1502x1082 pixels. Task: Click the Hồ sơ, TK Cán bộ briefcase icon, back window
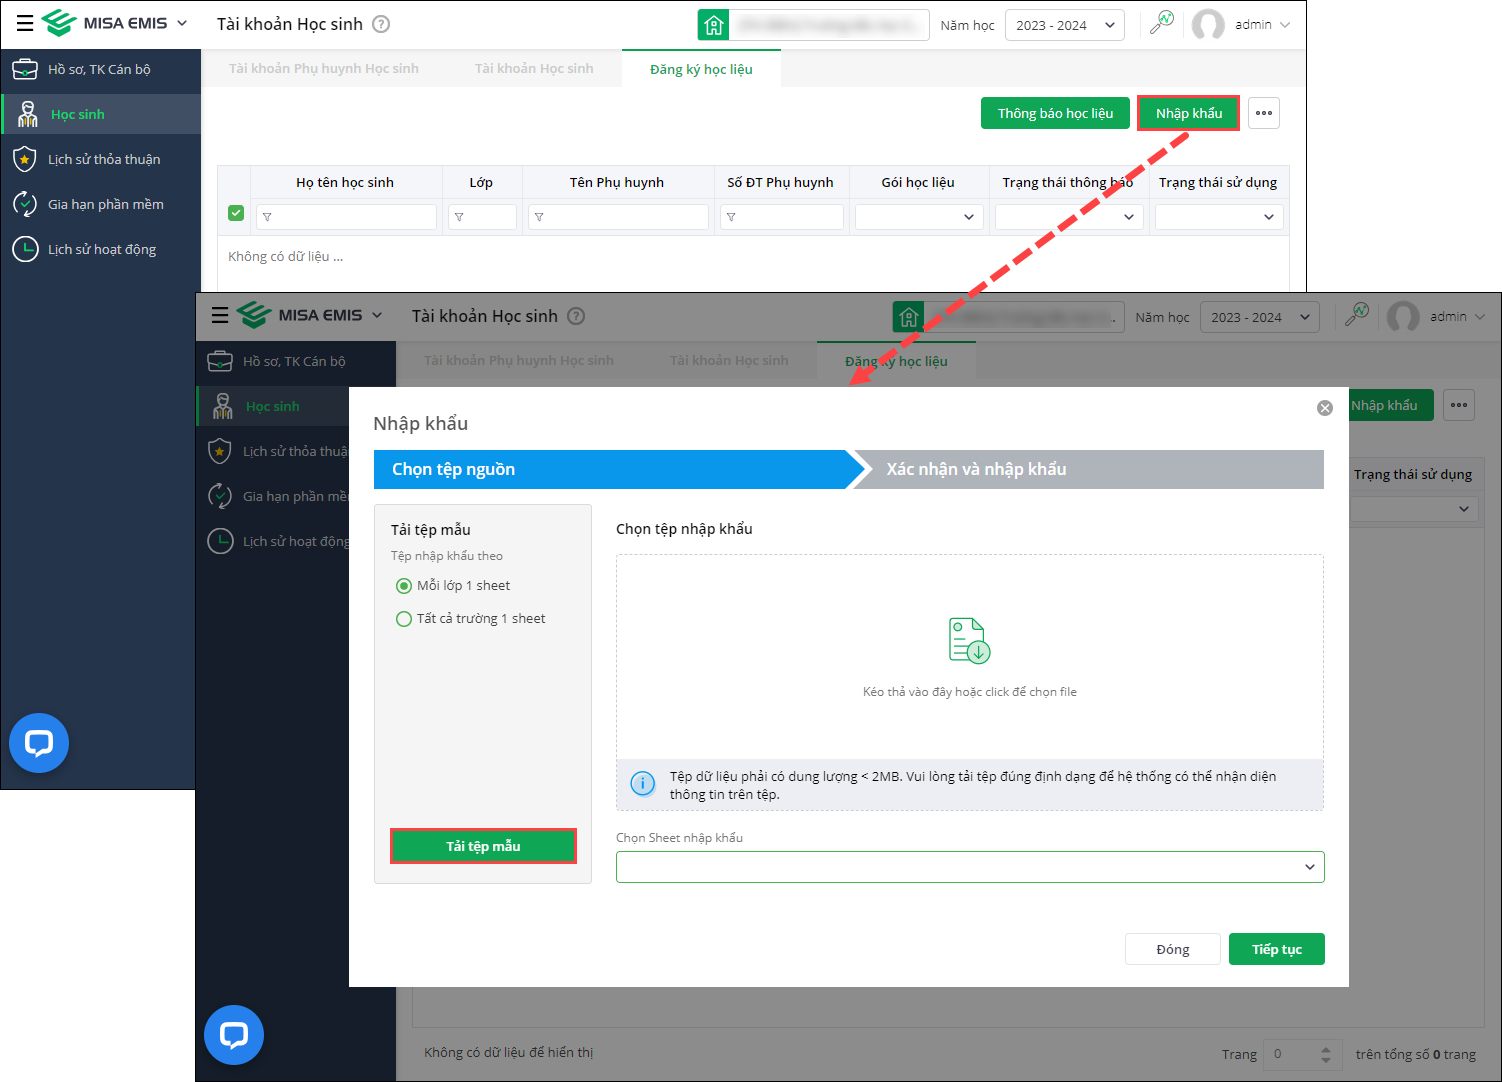coord(25,69)
